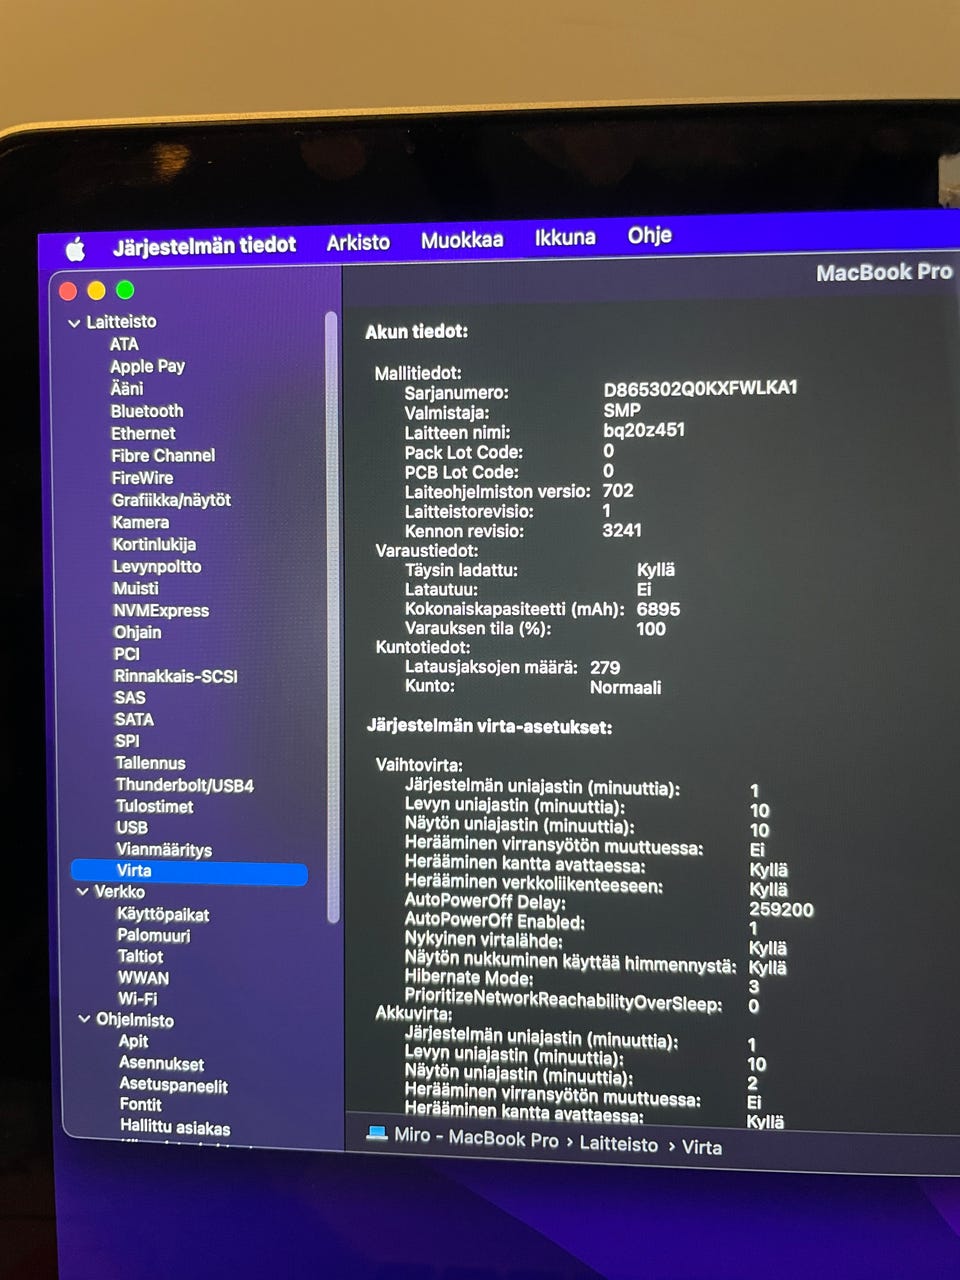Open the Ohje menu

click(649, 235)
